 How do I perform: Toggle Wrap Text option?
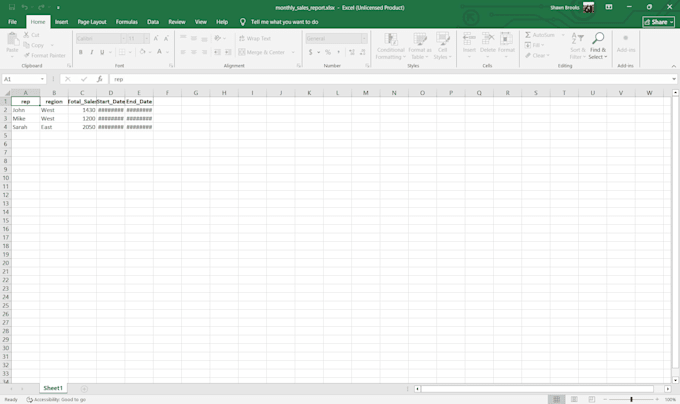(255, 39)
